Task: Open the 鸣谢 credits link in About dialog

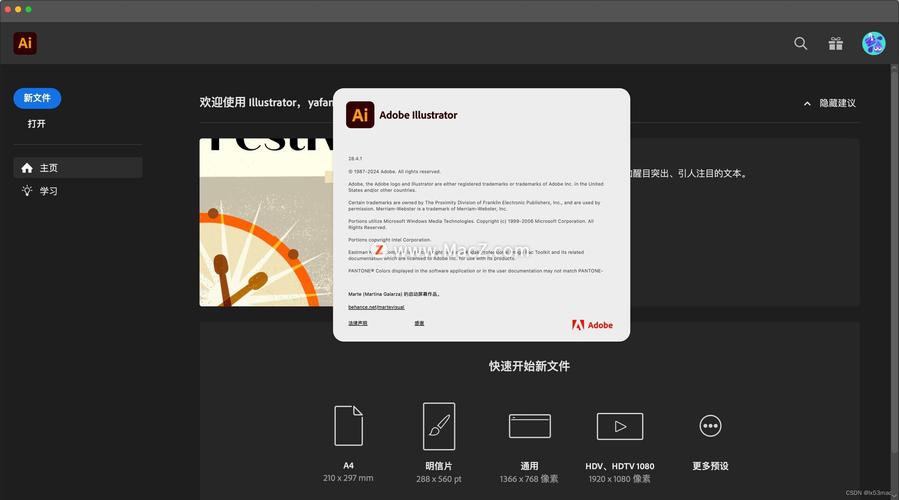Action: (x=419, y=323)
